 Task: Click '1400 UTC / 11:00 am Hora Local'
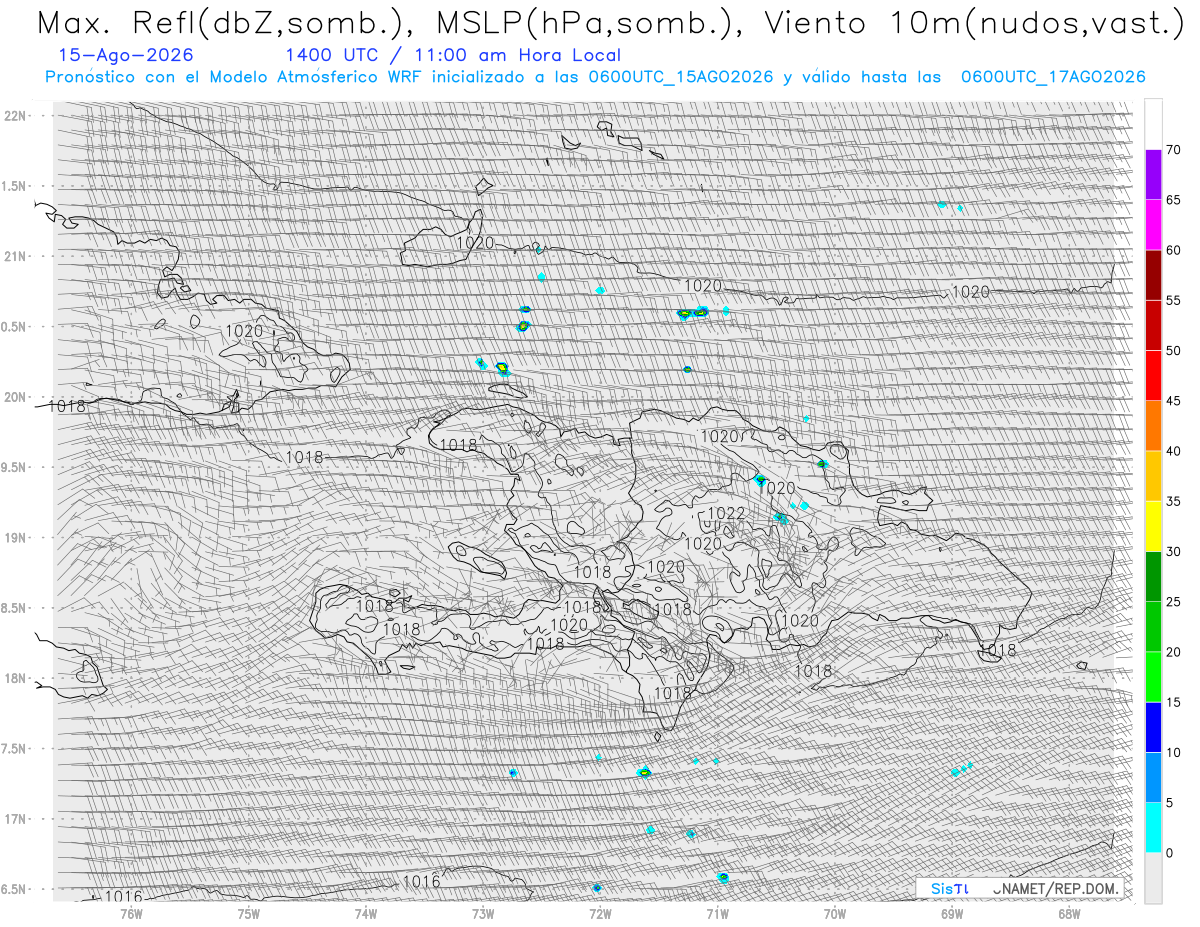[x=453, y=56]
